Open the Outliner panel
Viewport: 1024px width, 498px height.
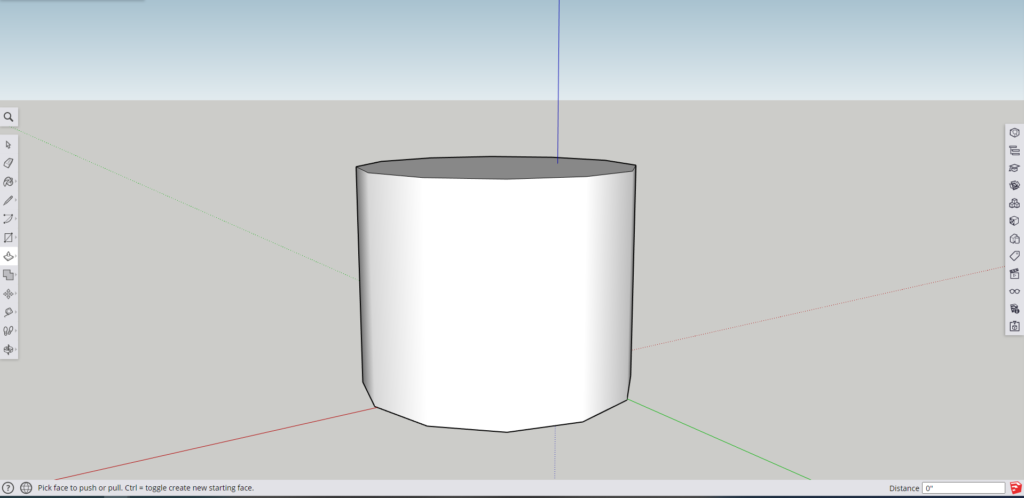coord(1014,150)
